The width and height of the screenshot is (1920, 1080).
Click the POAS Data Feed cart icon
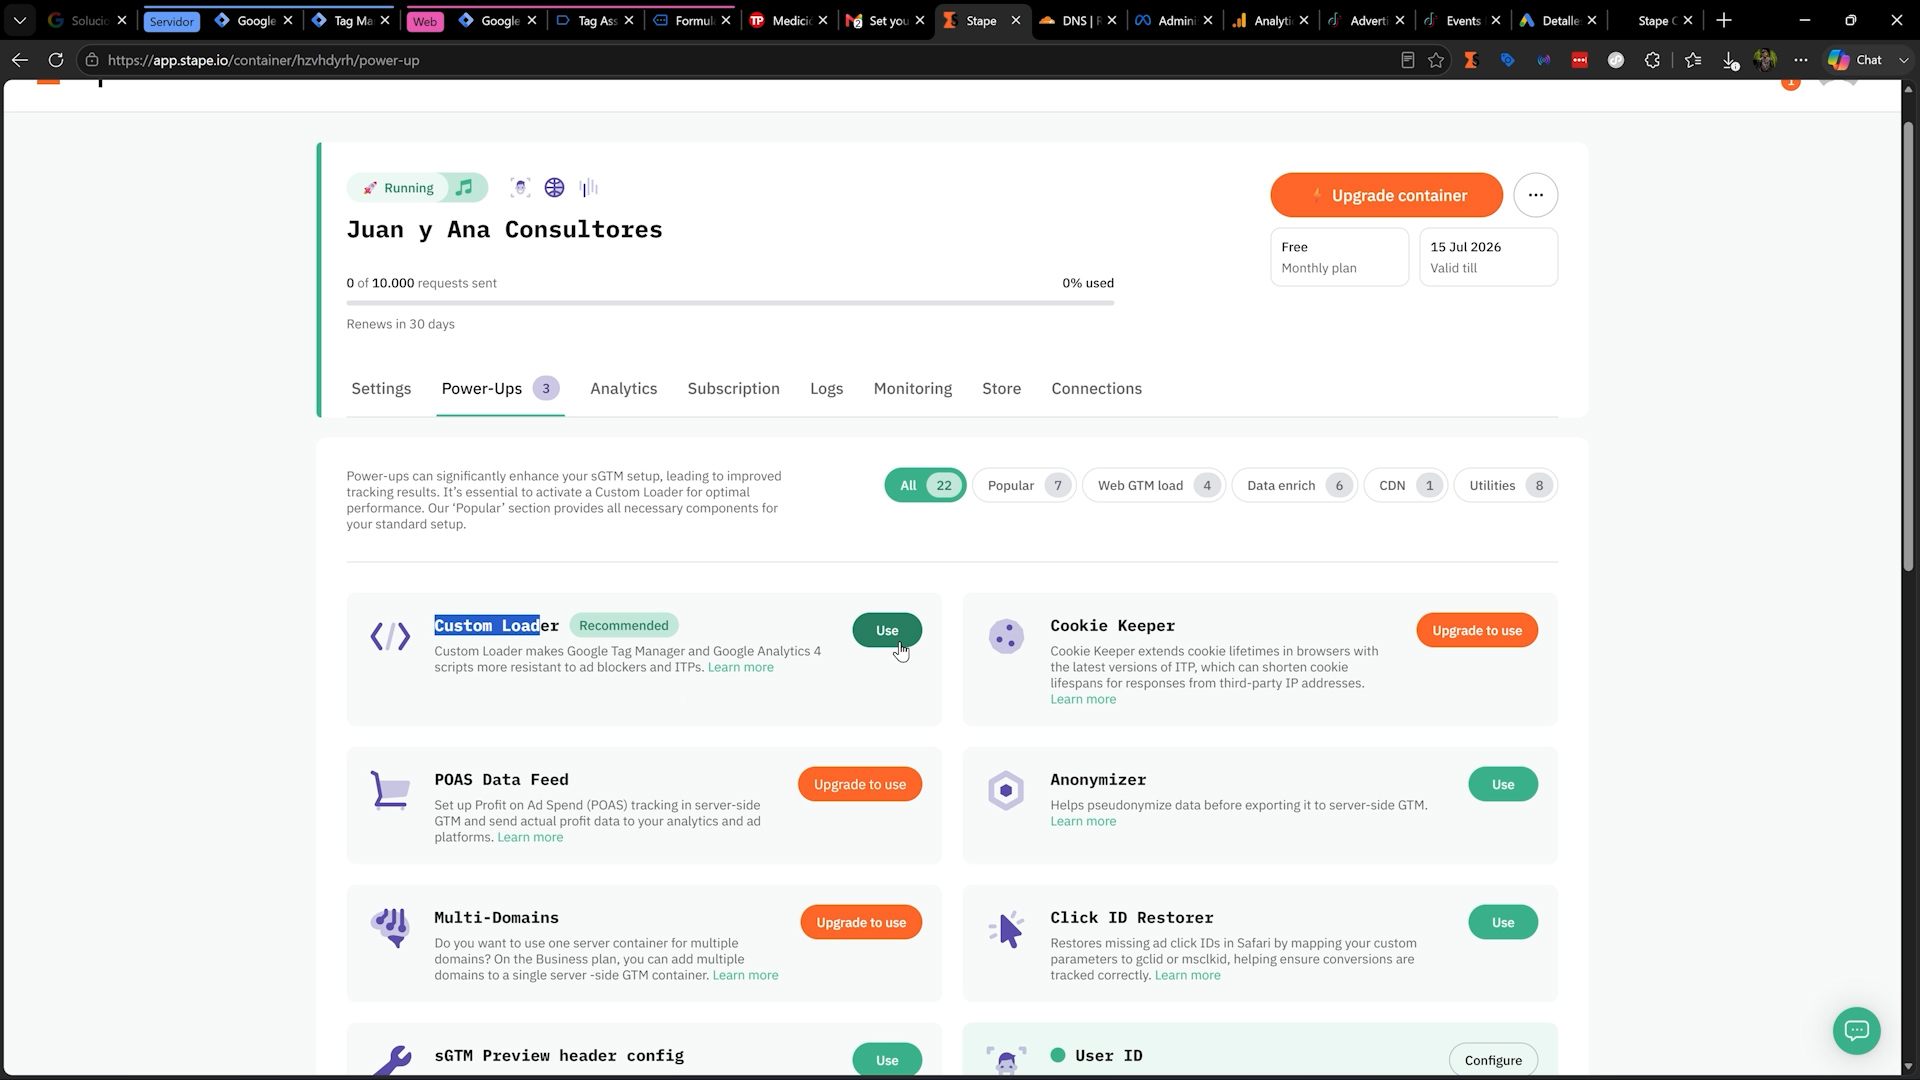click(x=390, y=790)
